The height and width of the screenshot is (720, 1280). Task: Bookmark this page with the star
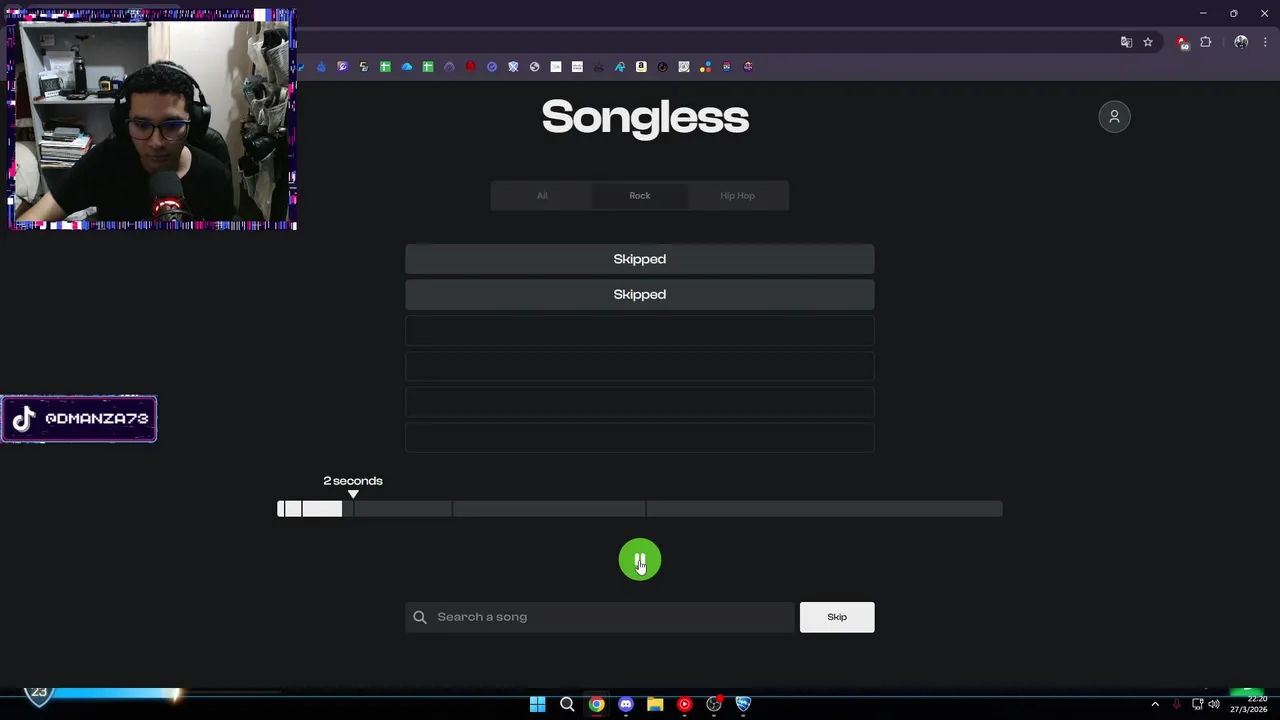1148,42
